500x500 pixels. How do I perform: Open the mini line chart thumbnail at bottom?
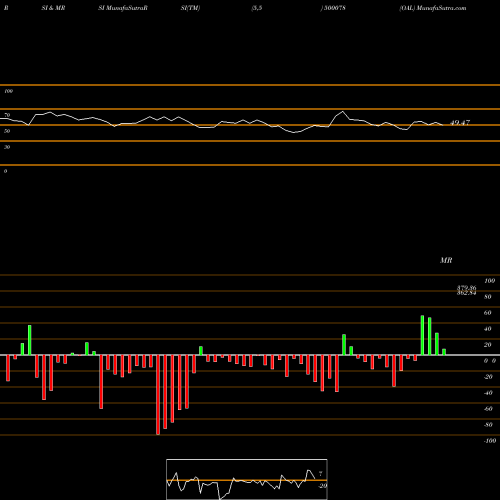pyautogui.click(x=247, y=479)
